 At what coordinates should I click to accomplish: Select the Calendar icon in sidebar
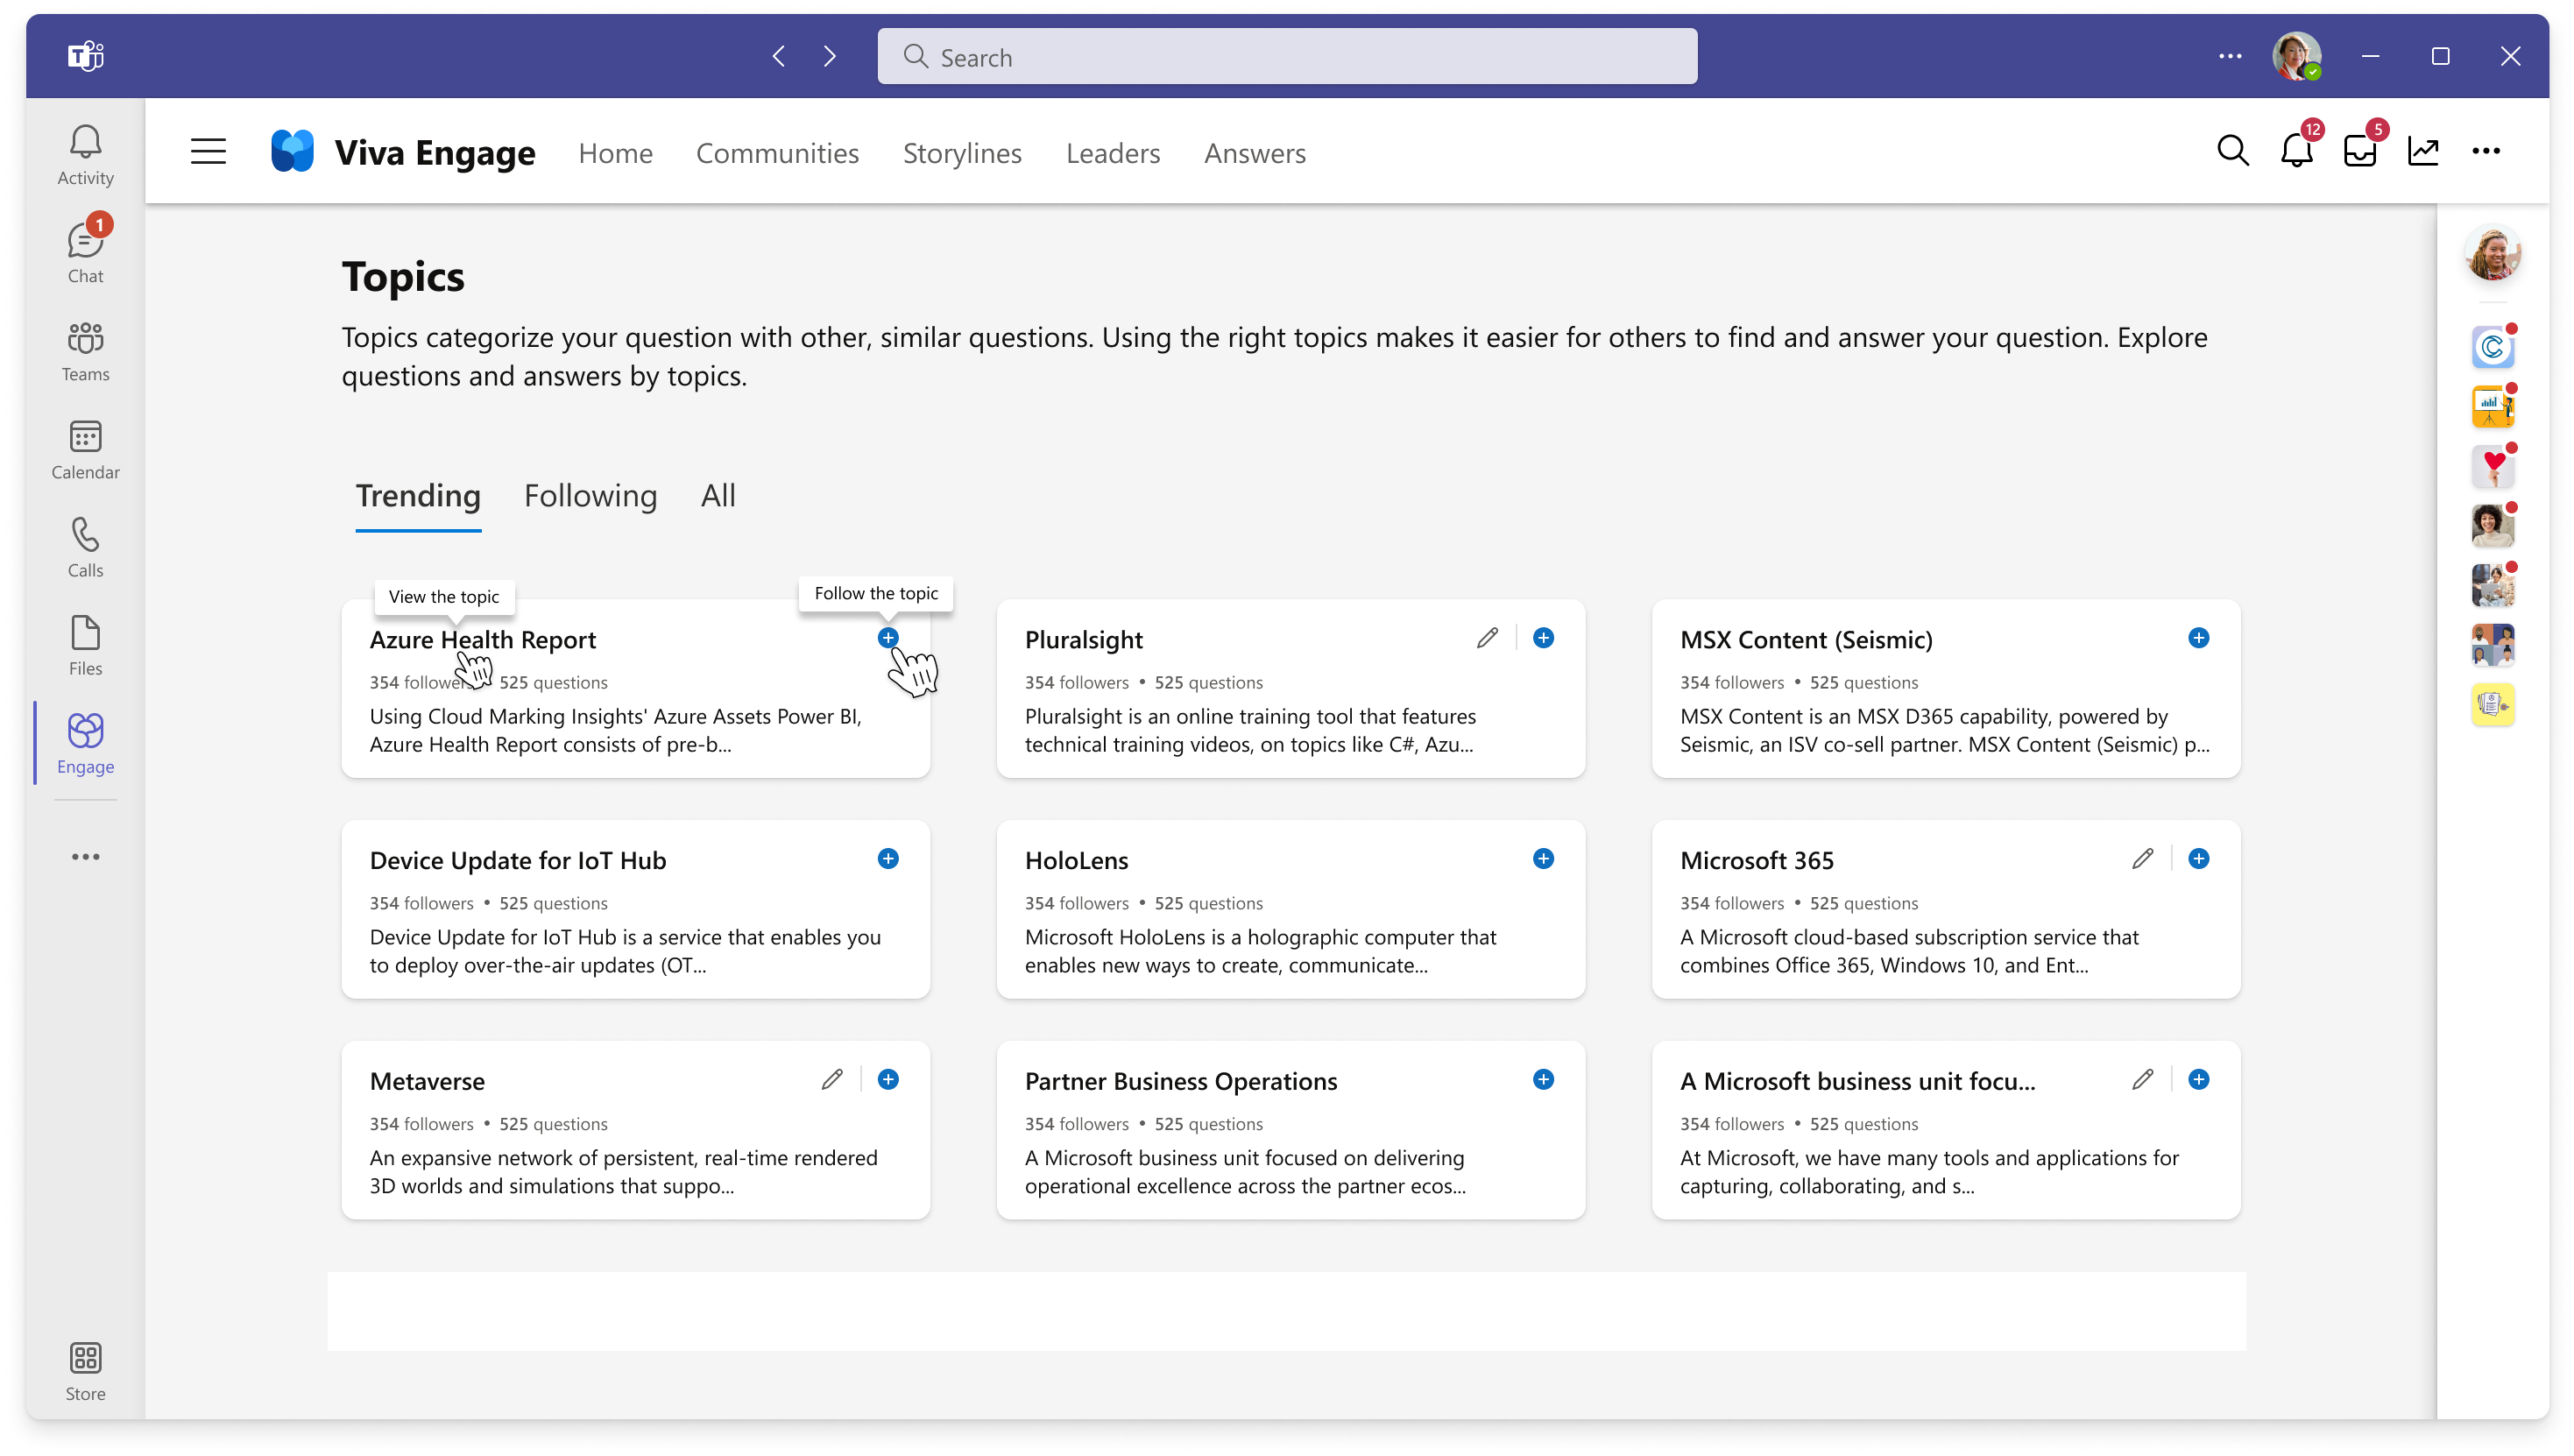click(83, 450)
